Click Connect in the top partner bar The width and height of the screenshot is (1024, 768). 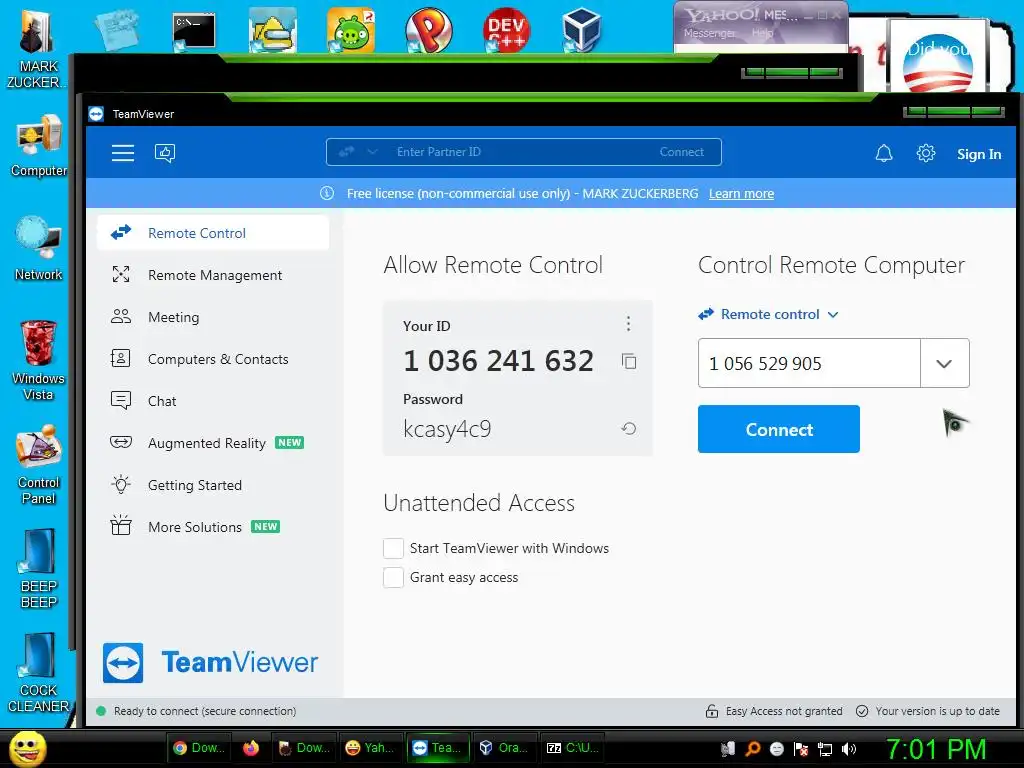[681, 152]
